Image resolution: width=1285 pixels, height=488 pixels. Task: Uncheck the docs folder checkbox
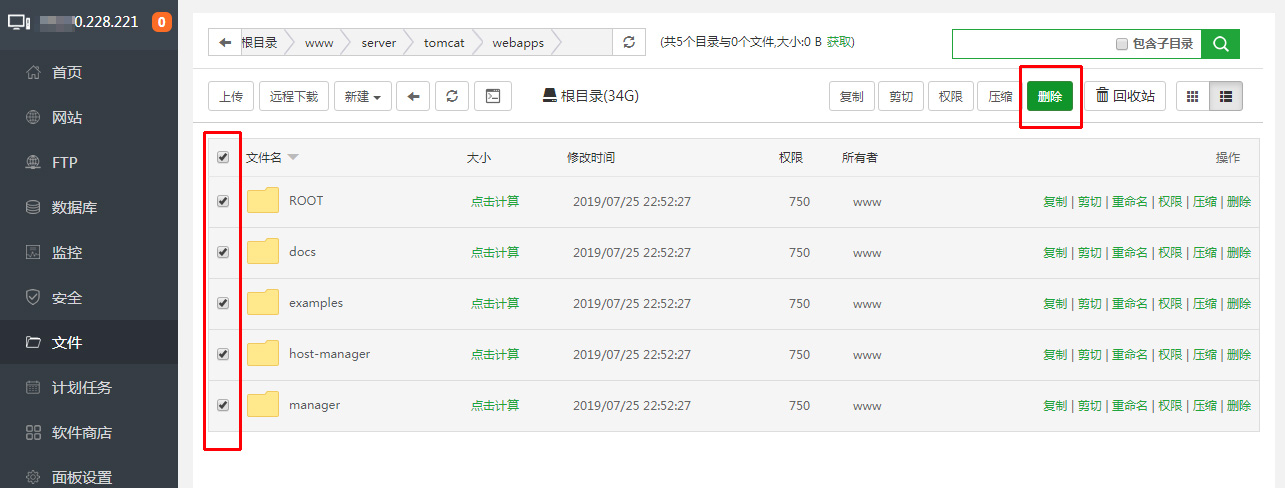[x=223, y=252]
